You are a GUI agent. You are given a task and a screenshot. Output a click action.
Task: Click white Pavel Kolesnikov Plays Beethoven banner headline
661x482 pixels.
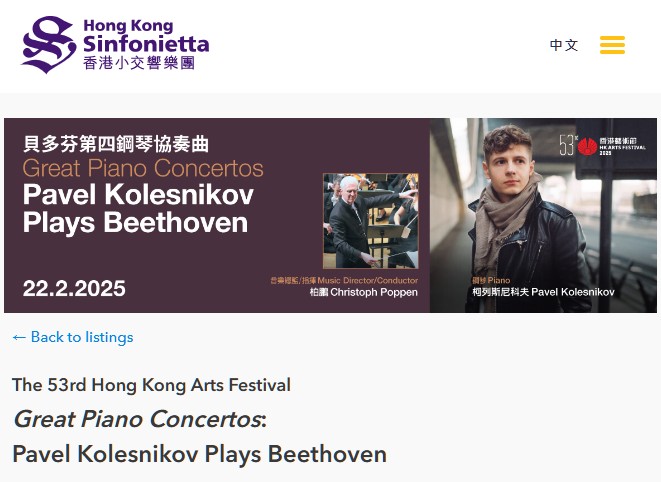[x=138, y=207]
